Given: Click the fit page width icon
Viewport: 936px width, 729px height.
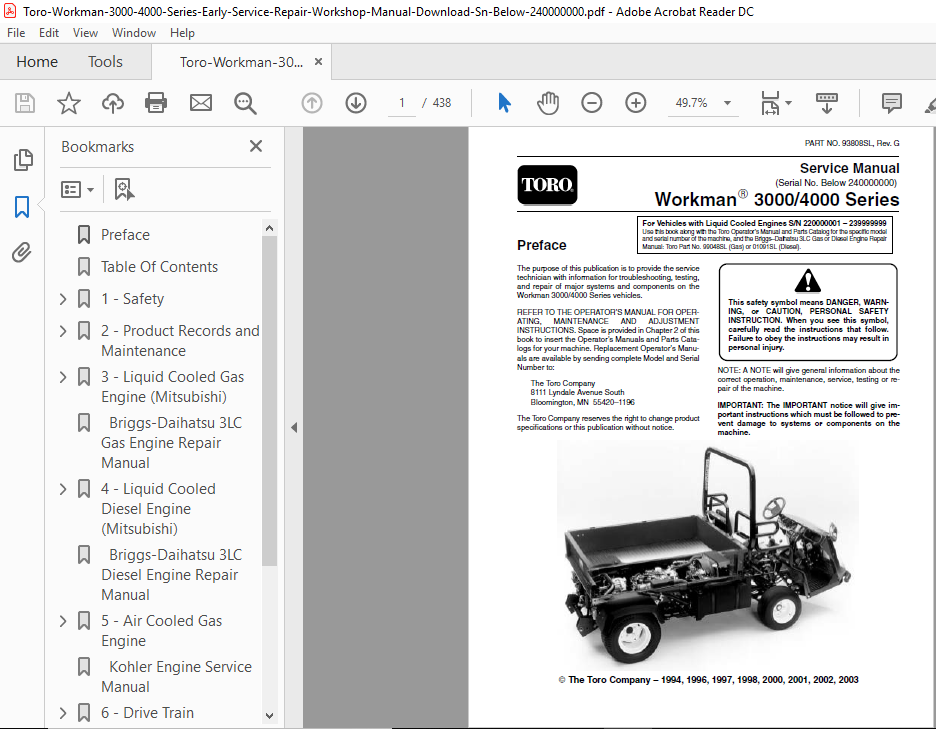Looking at the screenshot, I should tap(770, 103).
